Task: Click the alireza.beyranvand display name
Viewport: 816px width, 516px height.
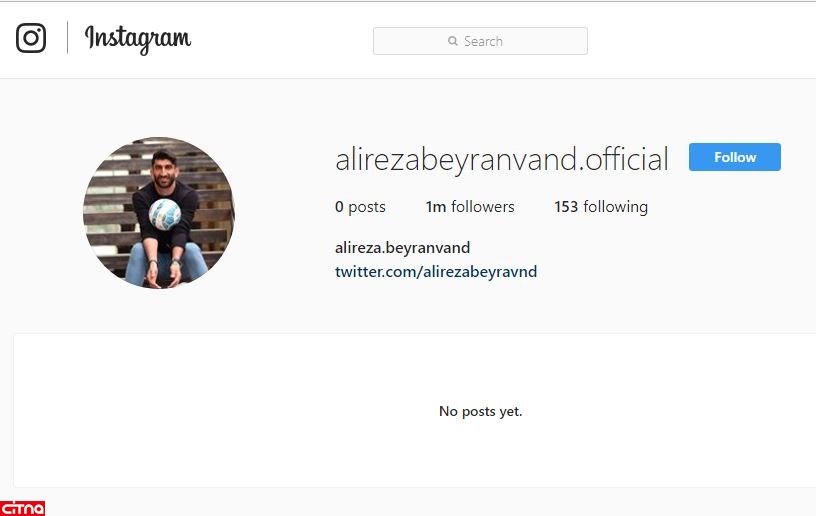Action: point(402,248)
